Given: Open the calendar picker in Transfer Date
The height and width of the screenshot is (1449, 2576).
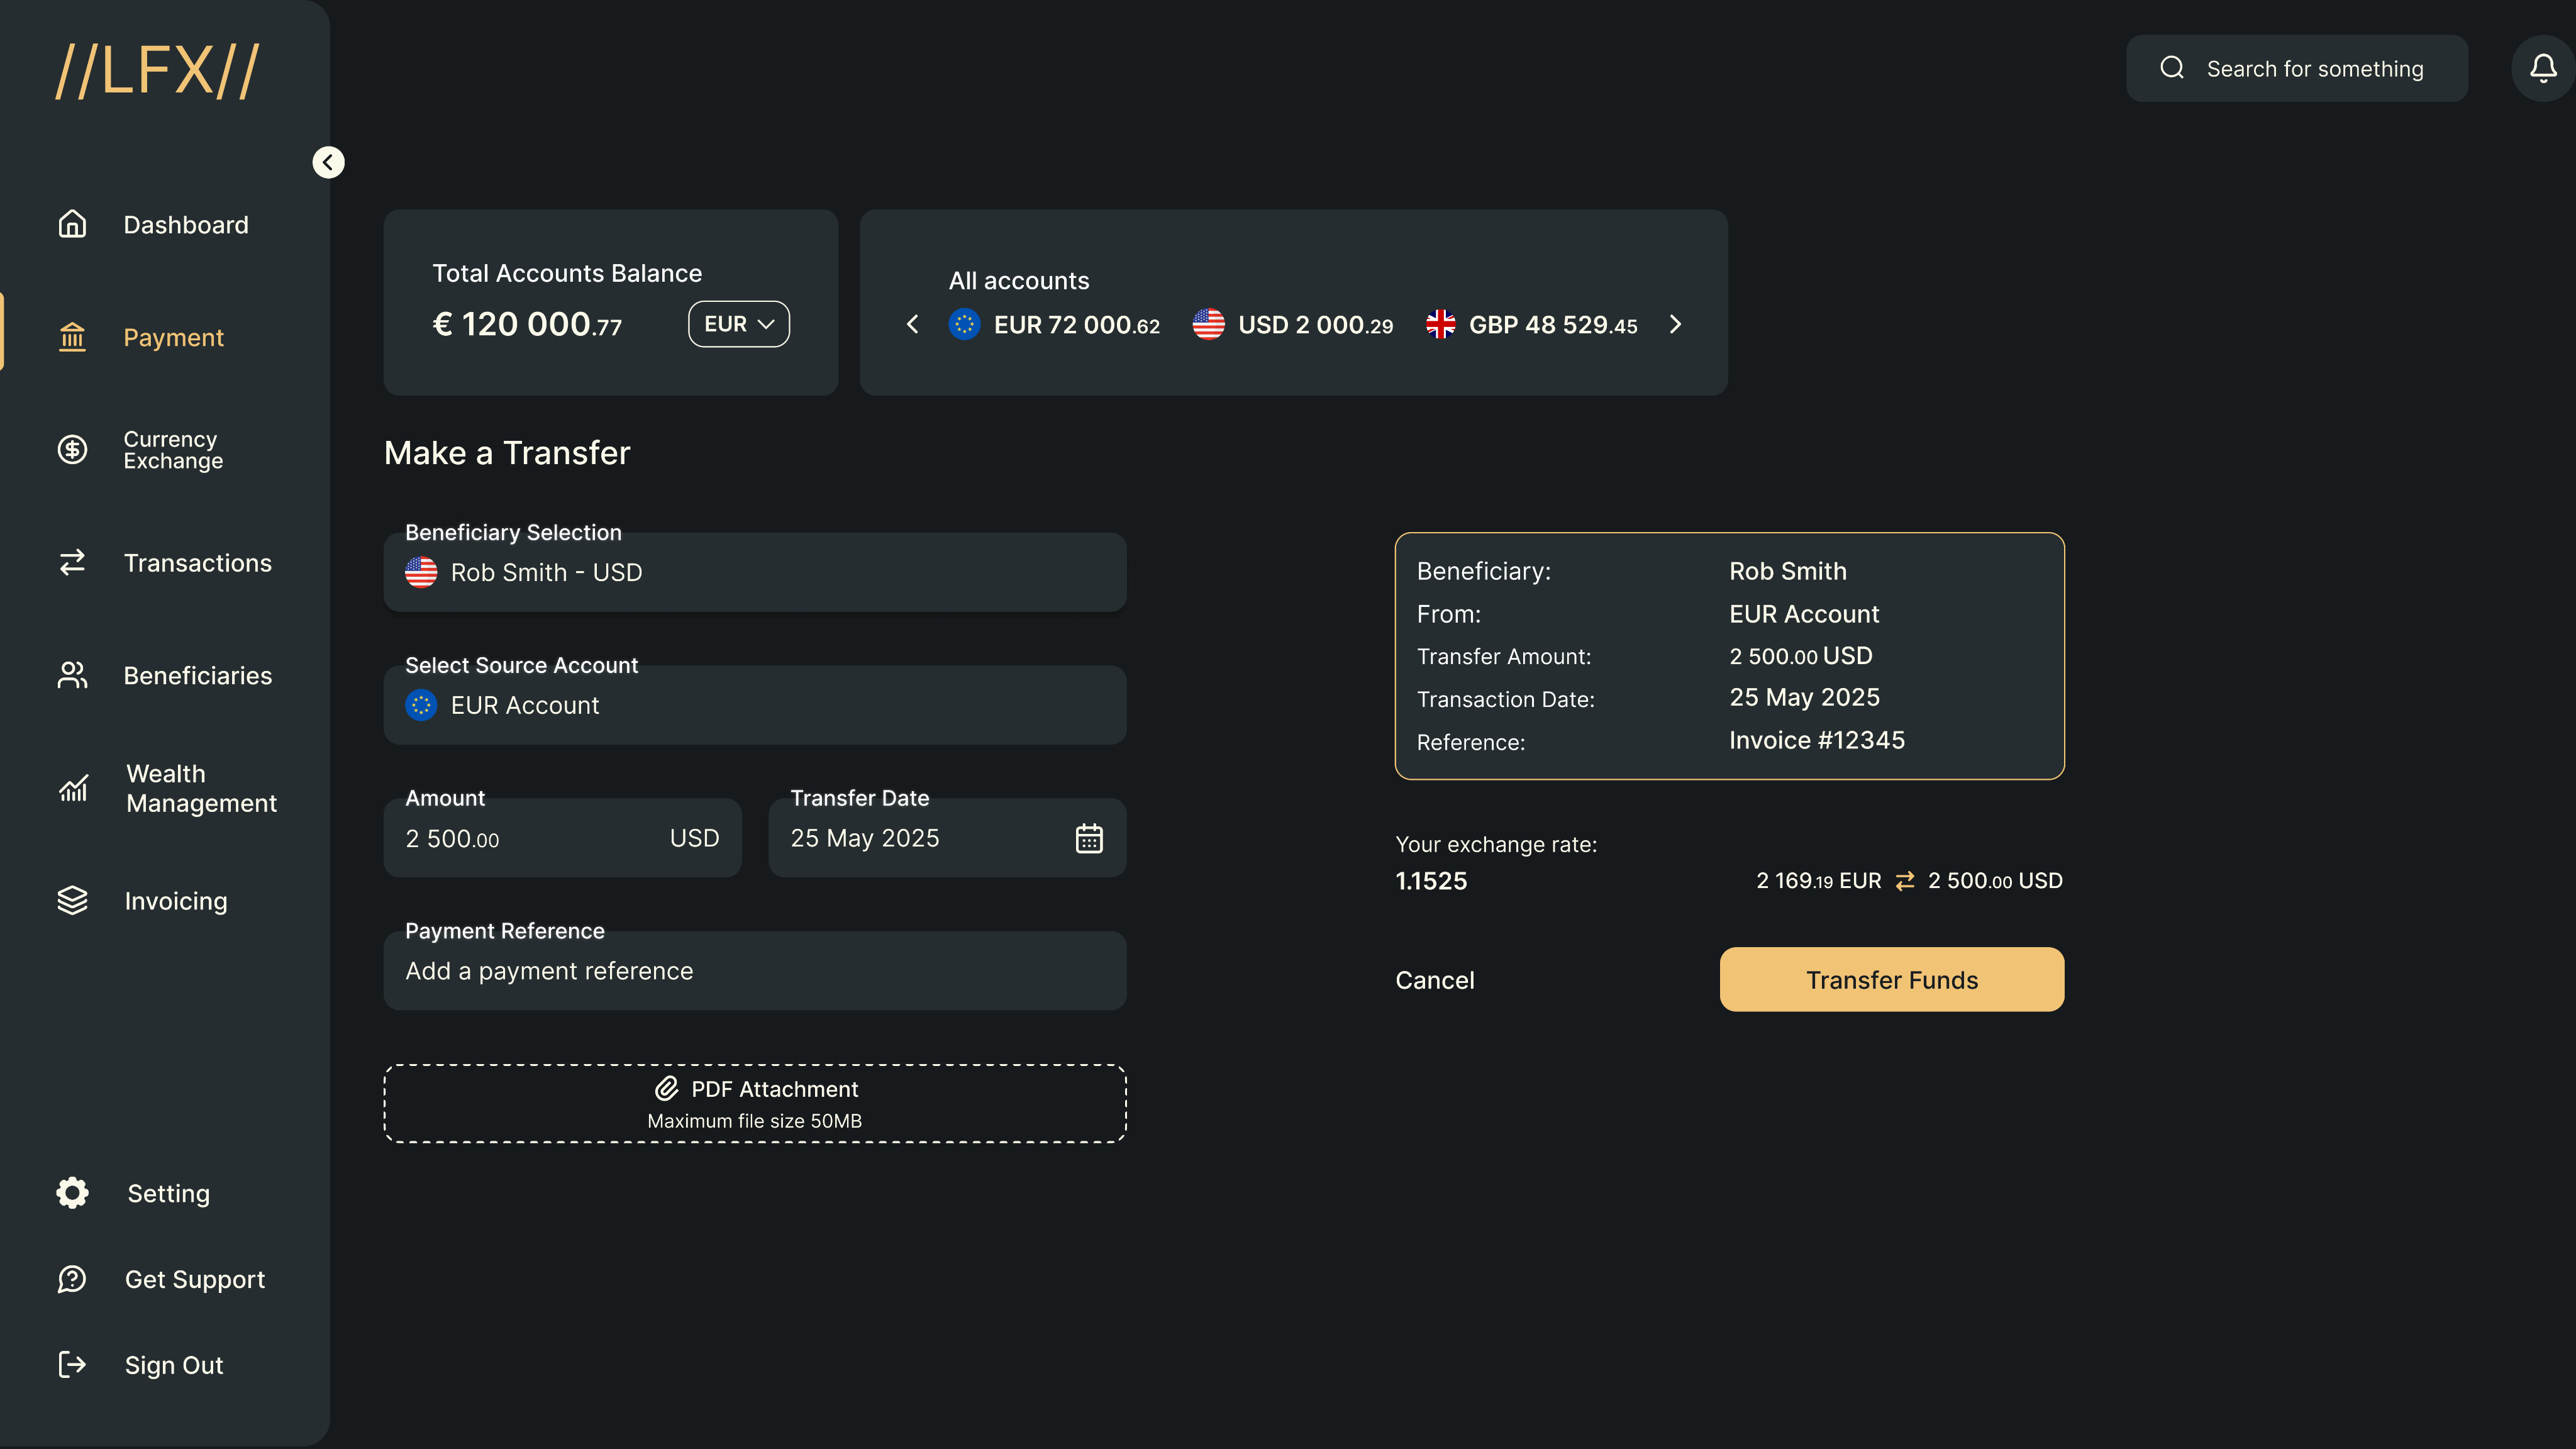Looking at the screenshot, I should [x=1089, y=838].
